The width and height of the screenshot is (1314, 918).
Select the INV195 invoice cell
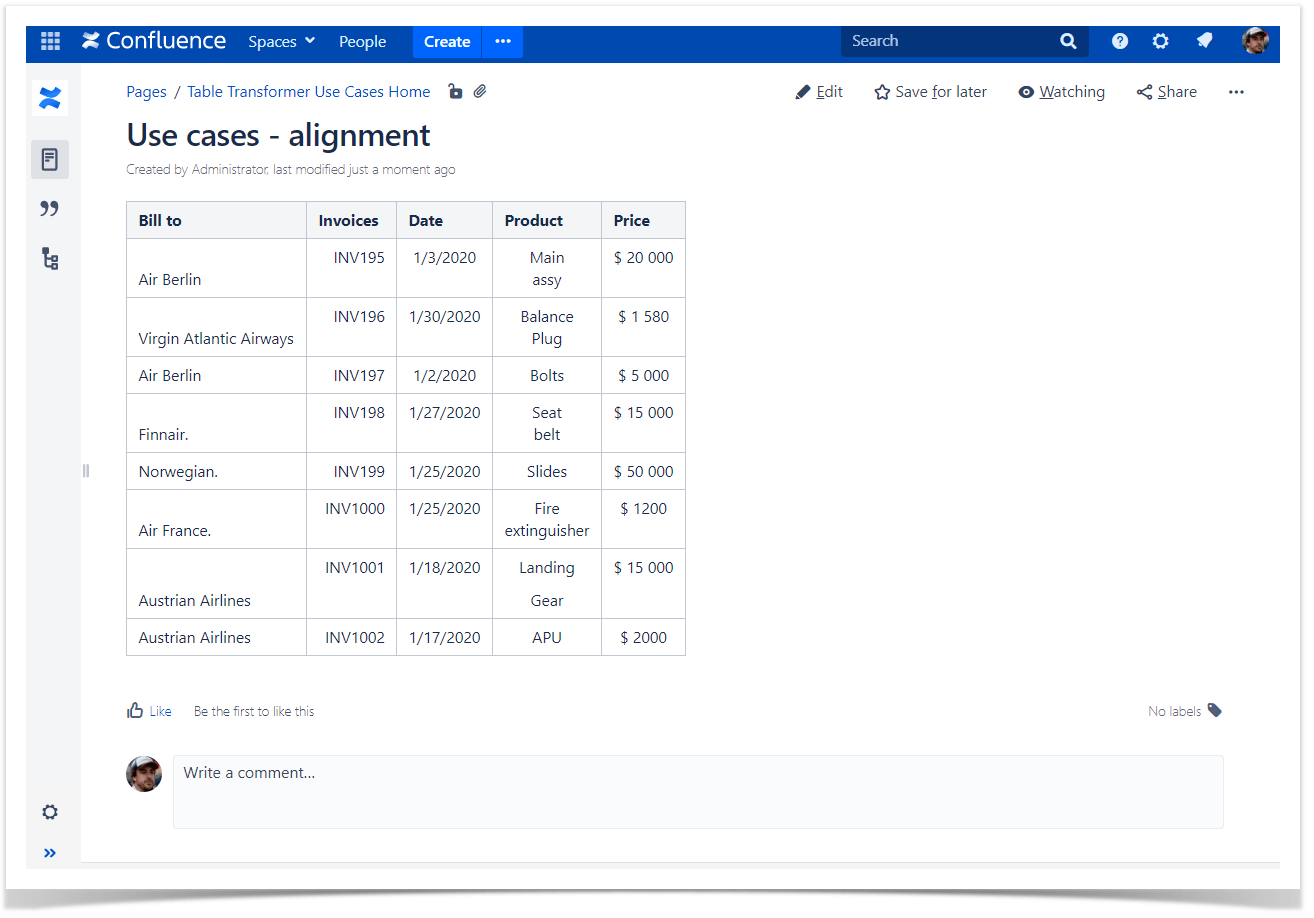[x=351, y=268]
